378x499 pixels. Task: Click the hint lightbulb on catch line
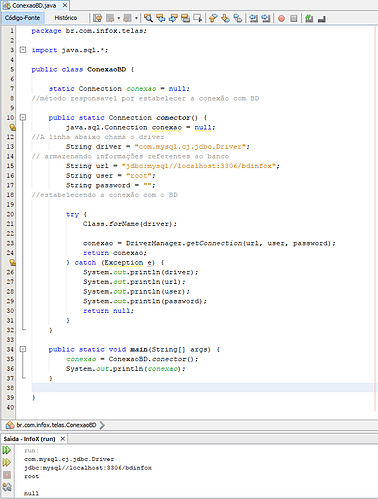coord(12,263)
